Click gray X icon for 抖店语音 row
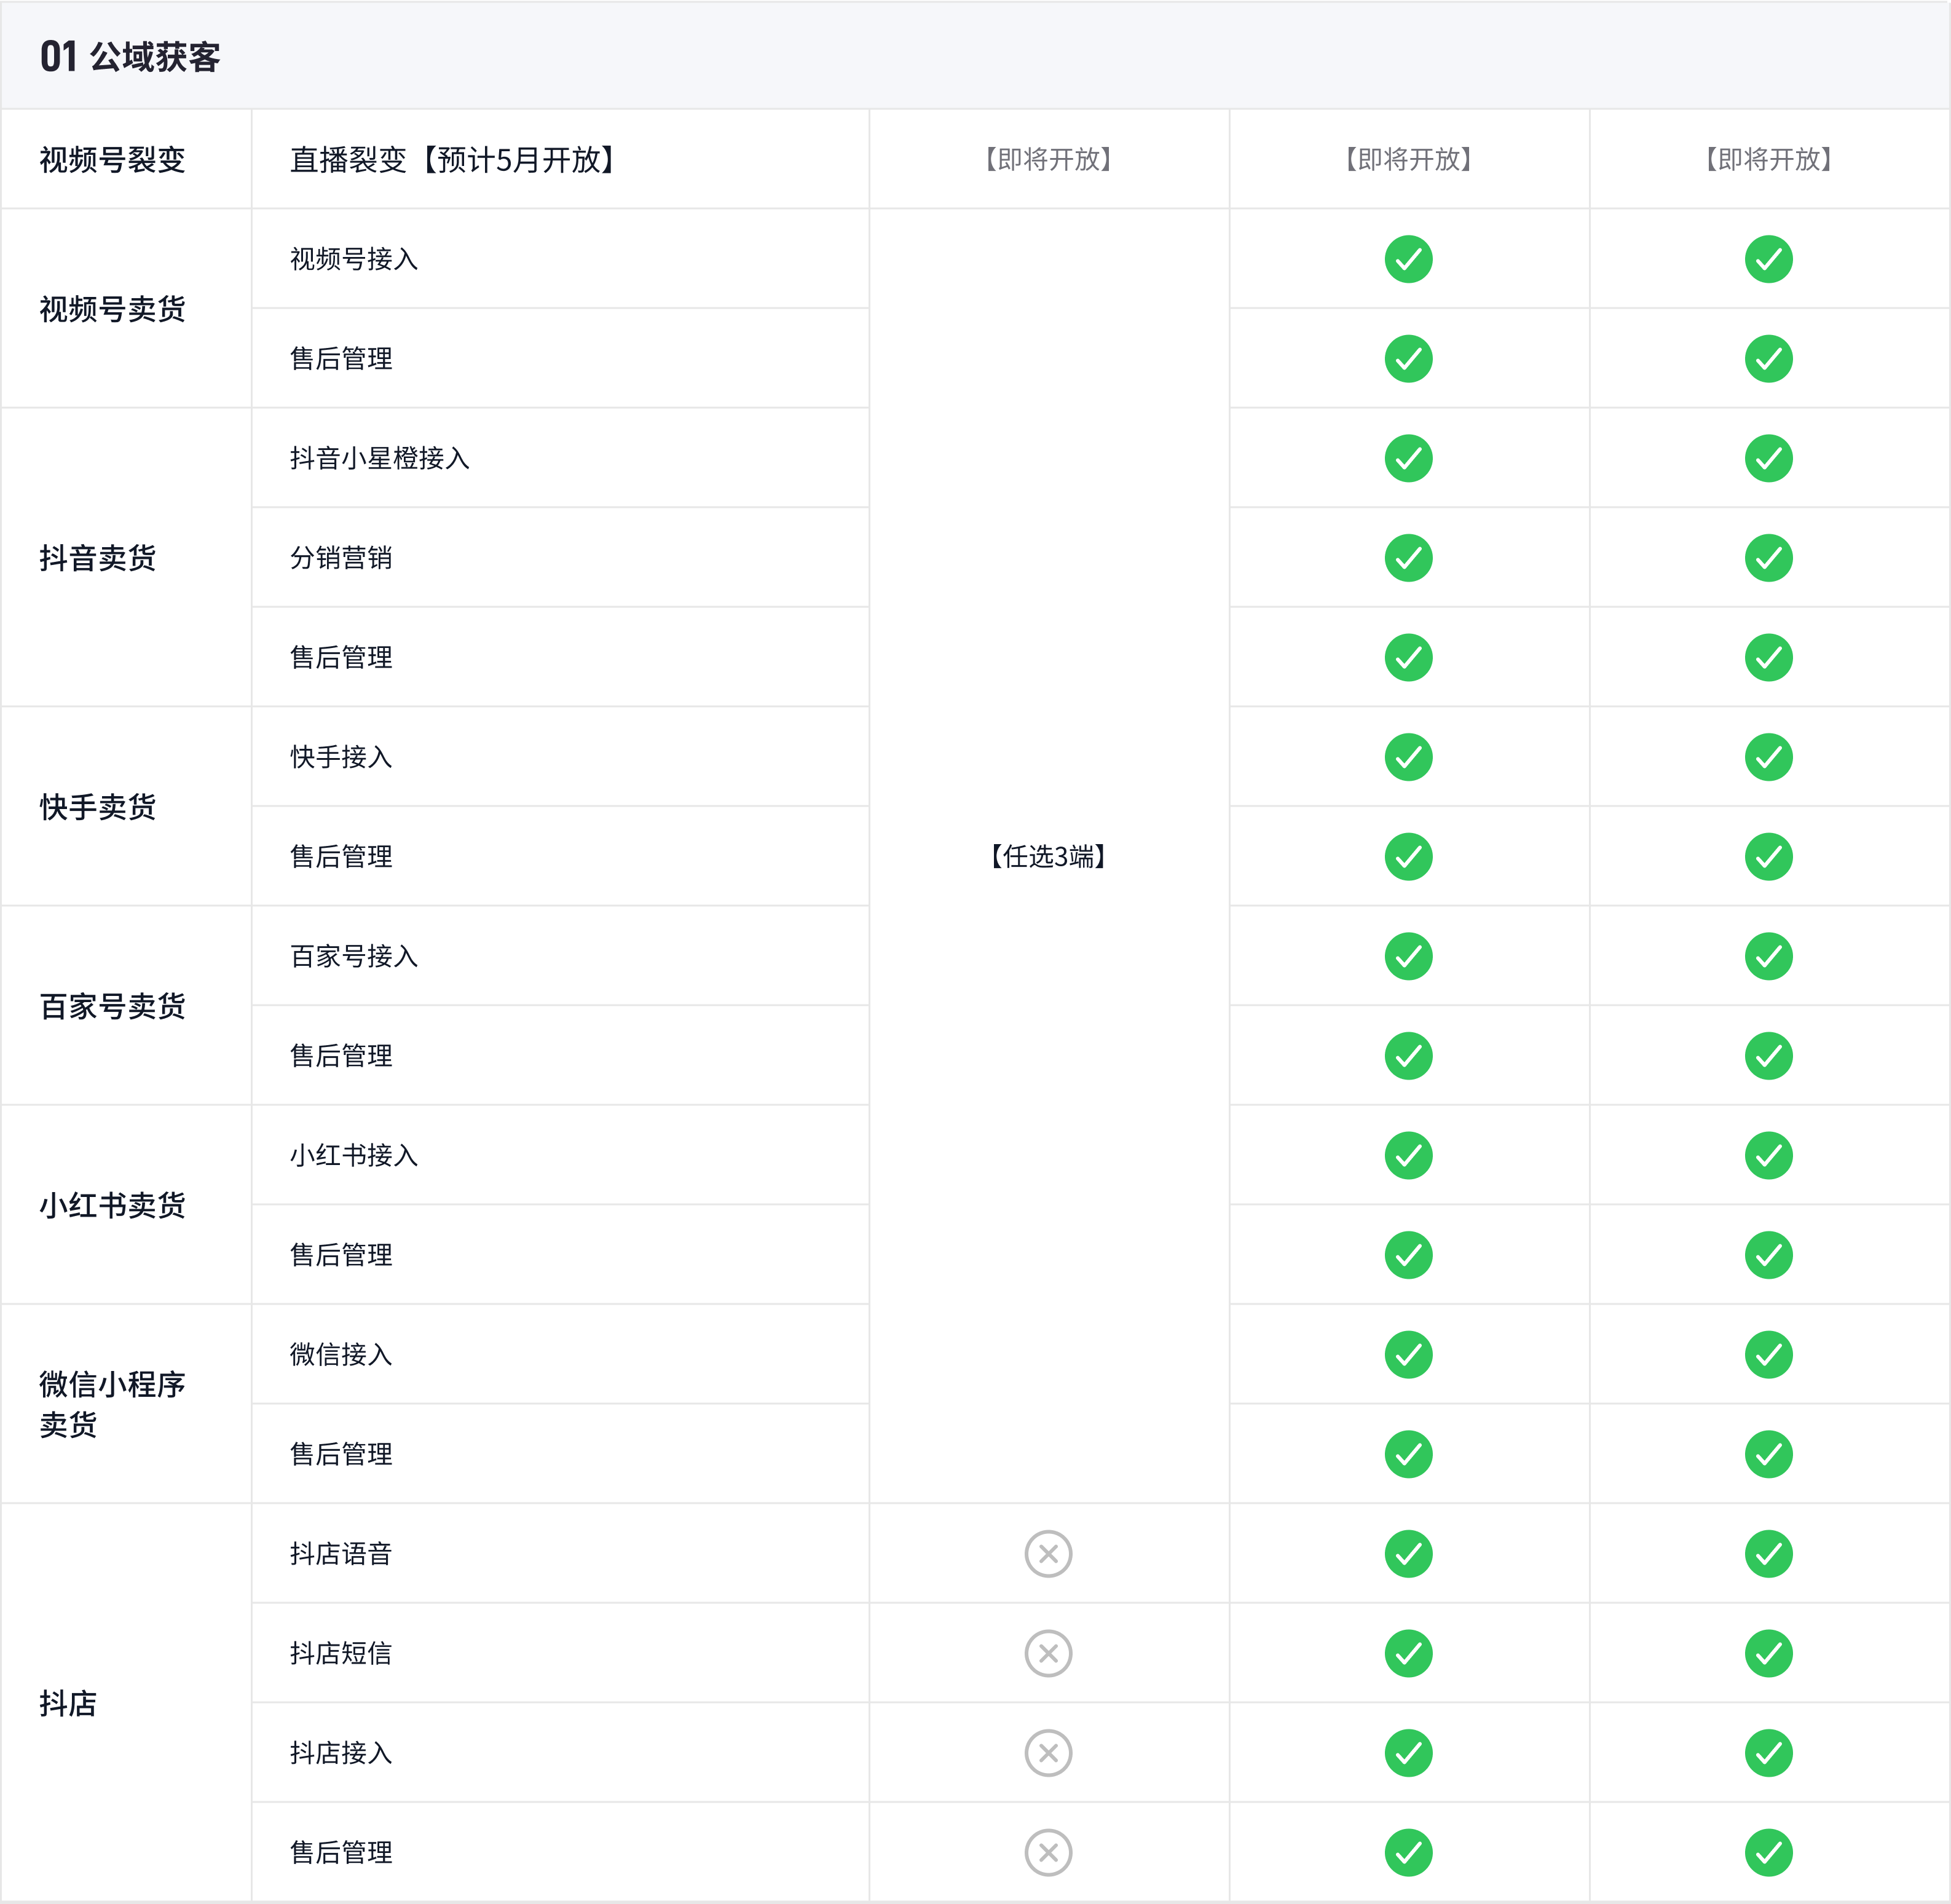This screenshot has width=1951, height=1904. (x=1048, y=1553)
